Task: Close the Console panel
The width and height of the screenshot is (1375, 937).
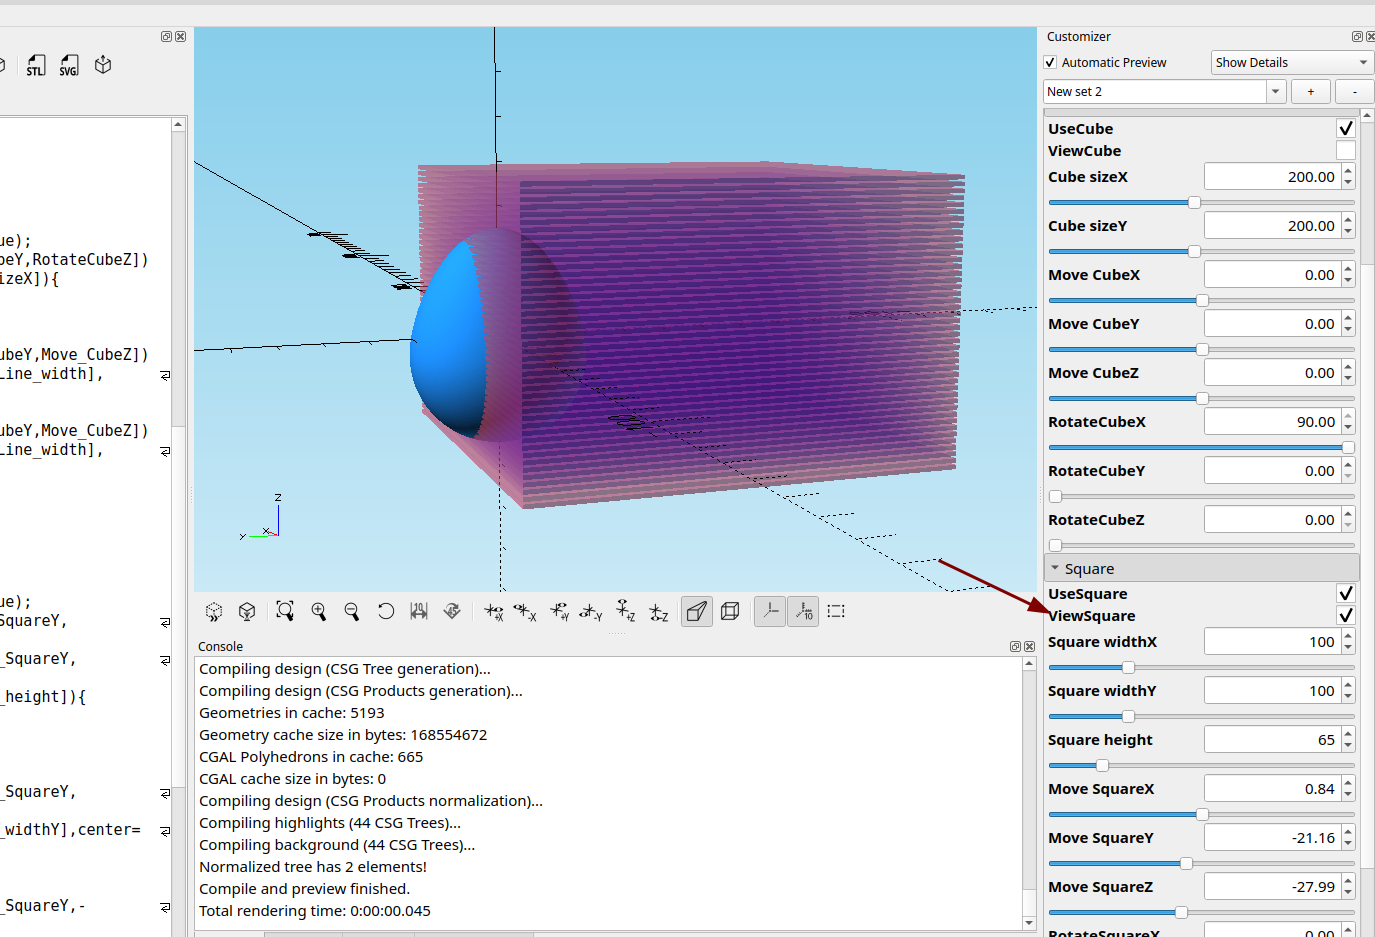Action: 1029,647
